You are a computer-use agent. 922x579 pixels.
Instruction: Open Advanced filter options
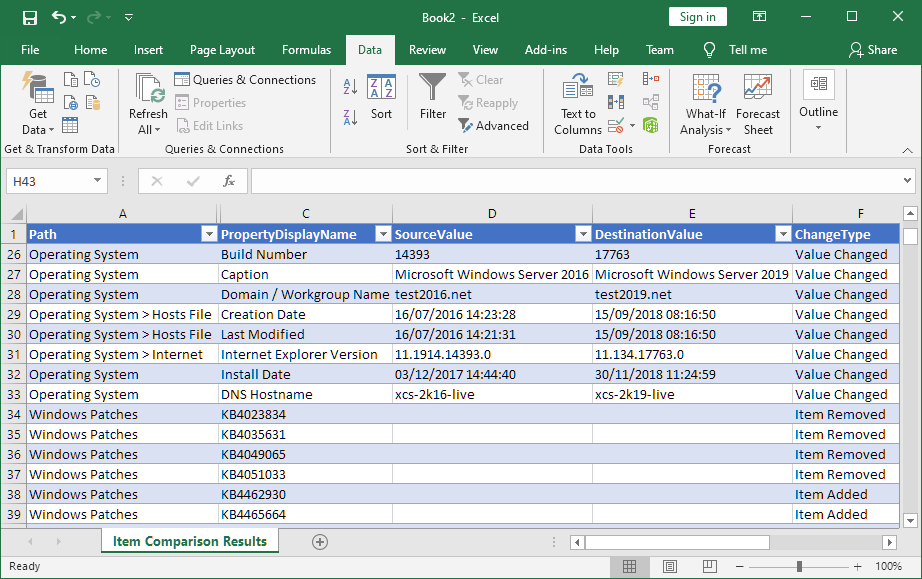click(x=493, y=126)
